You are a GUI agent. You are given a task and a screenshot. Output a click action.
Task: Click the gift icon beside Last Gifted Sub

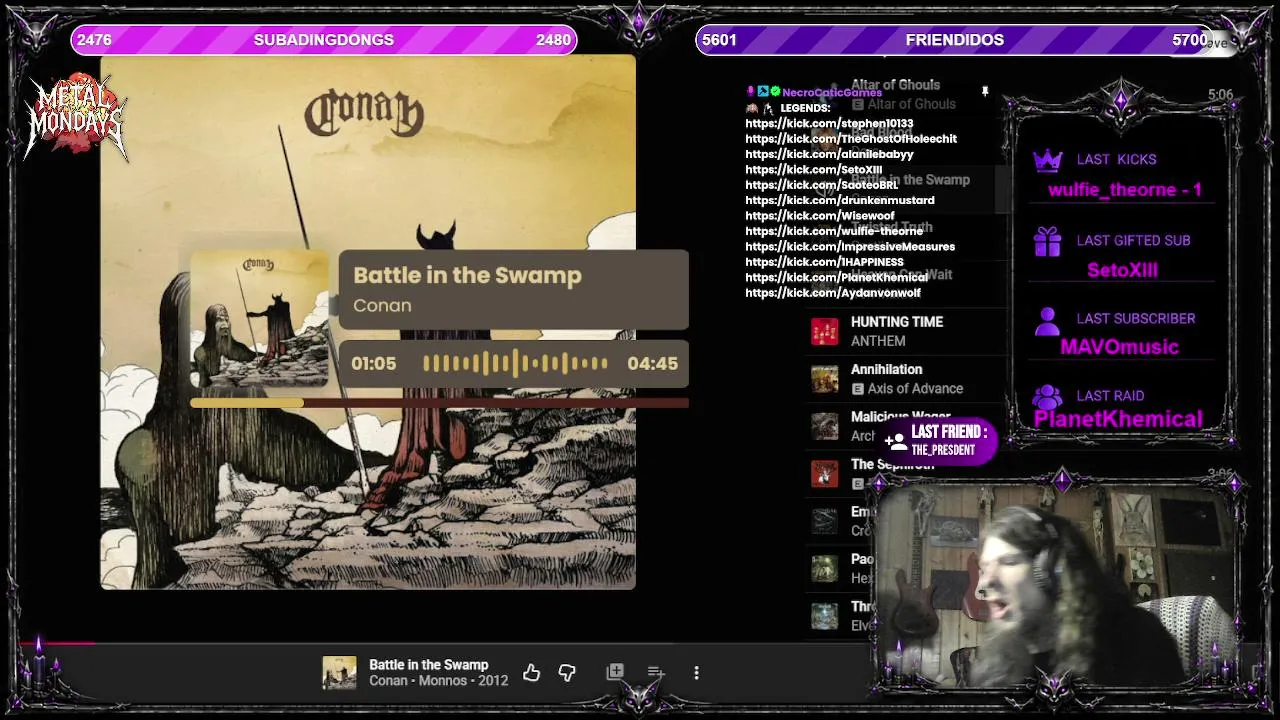1047,241
